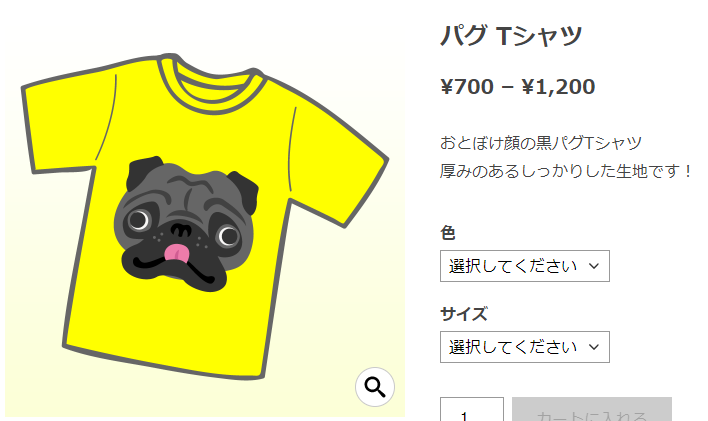The image size is (708, 421).
Task: Click the 色 field label
Action: [448, 233]
